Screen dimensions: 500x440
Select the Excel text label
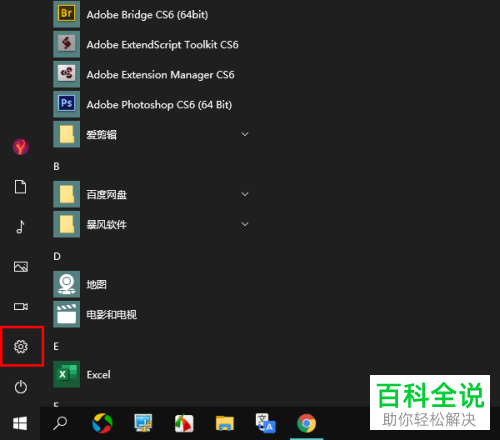(98, 375)
